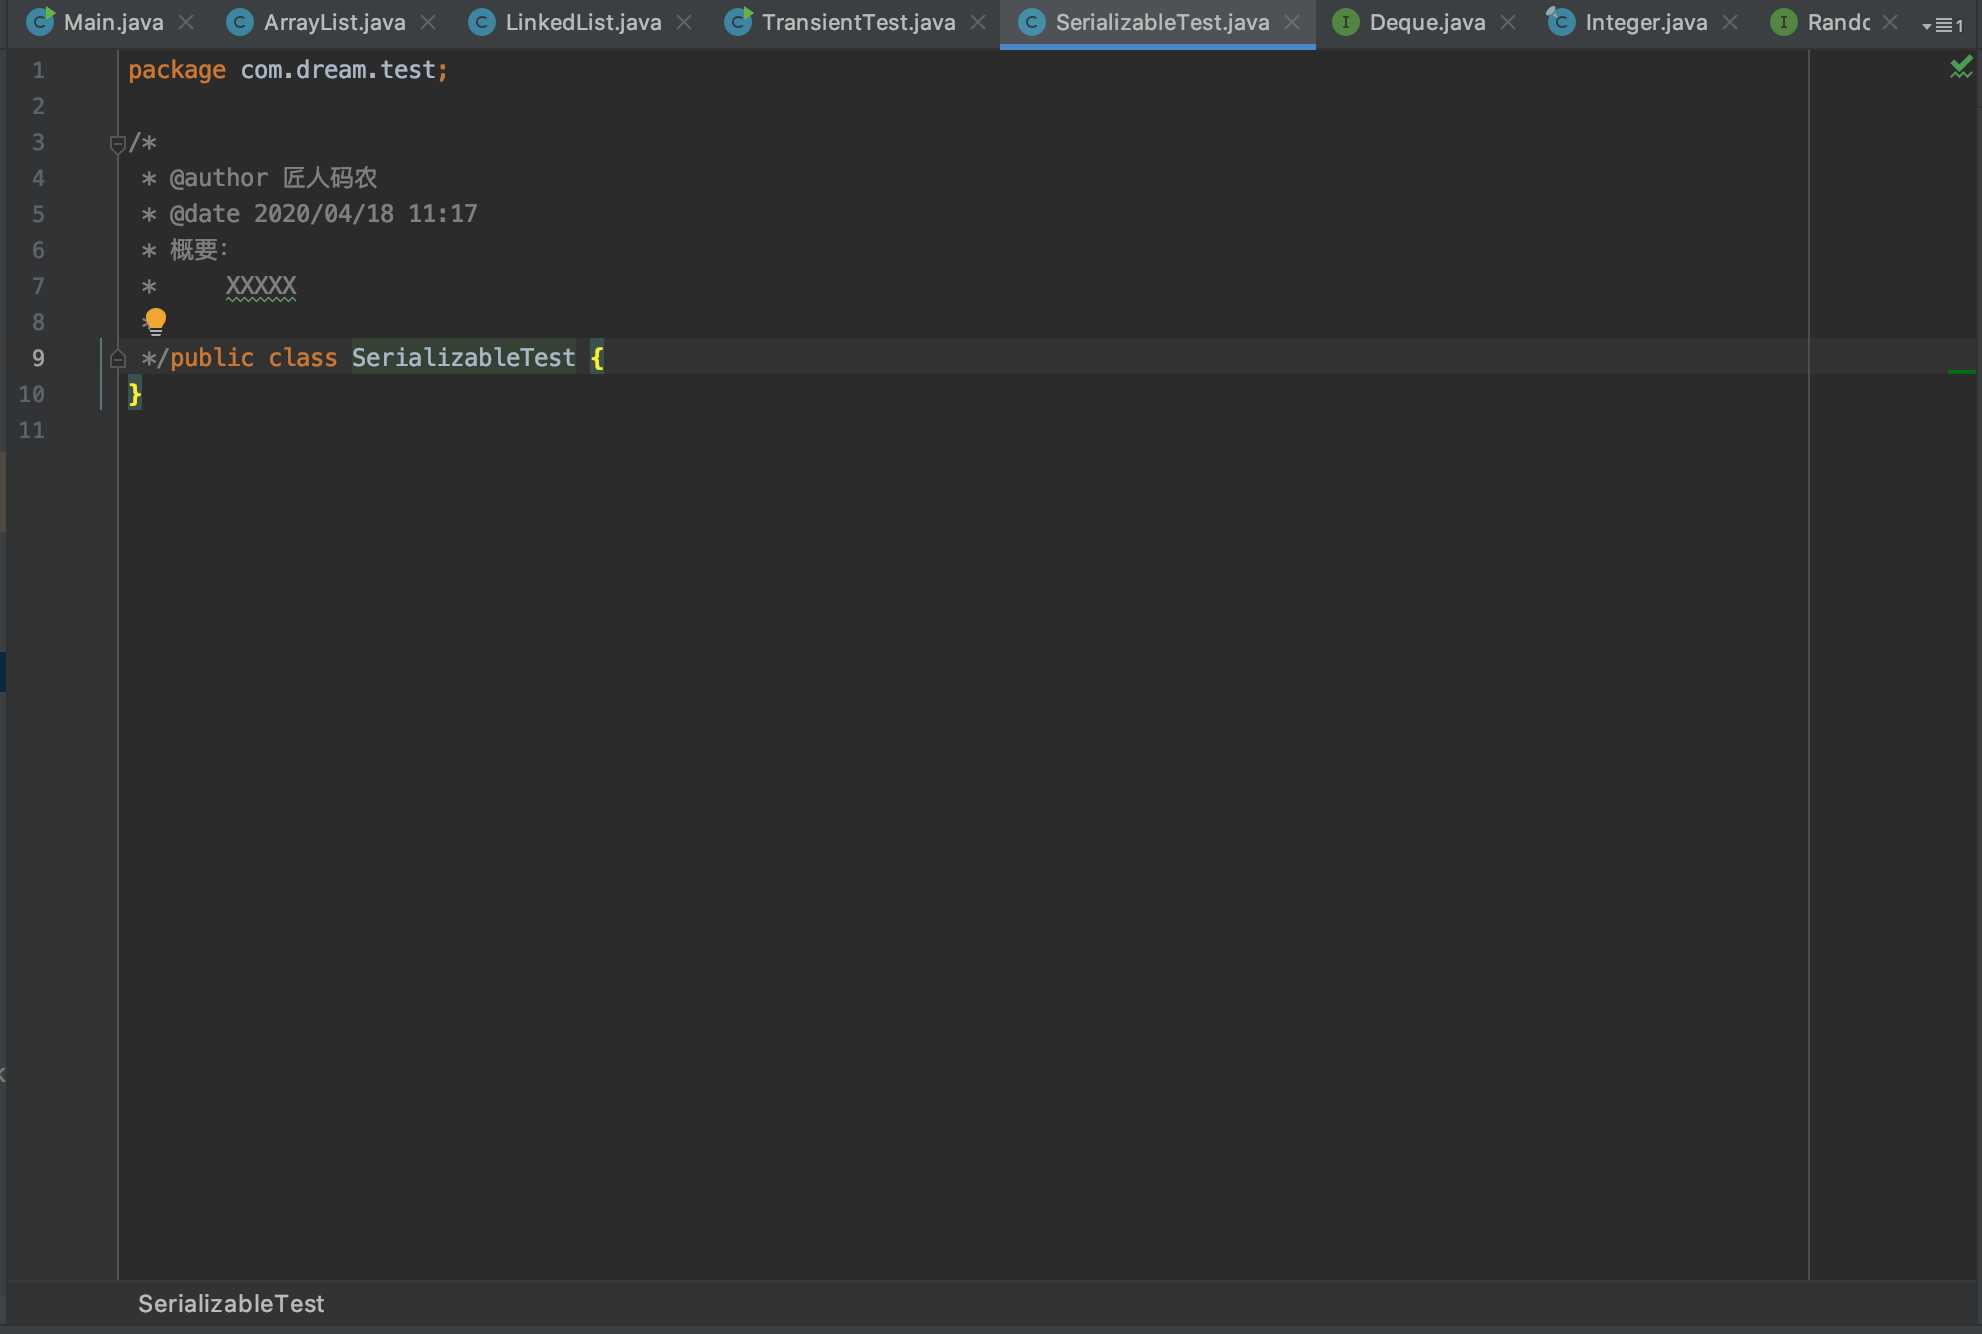
Task: Close the ArrayList.java tab
Action: [x=428, y=22]
